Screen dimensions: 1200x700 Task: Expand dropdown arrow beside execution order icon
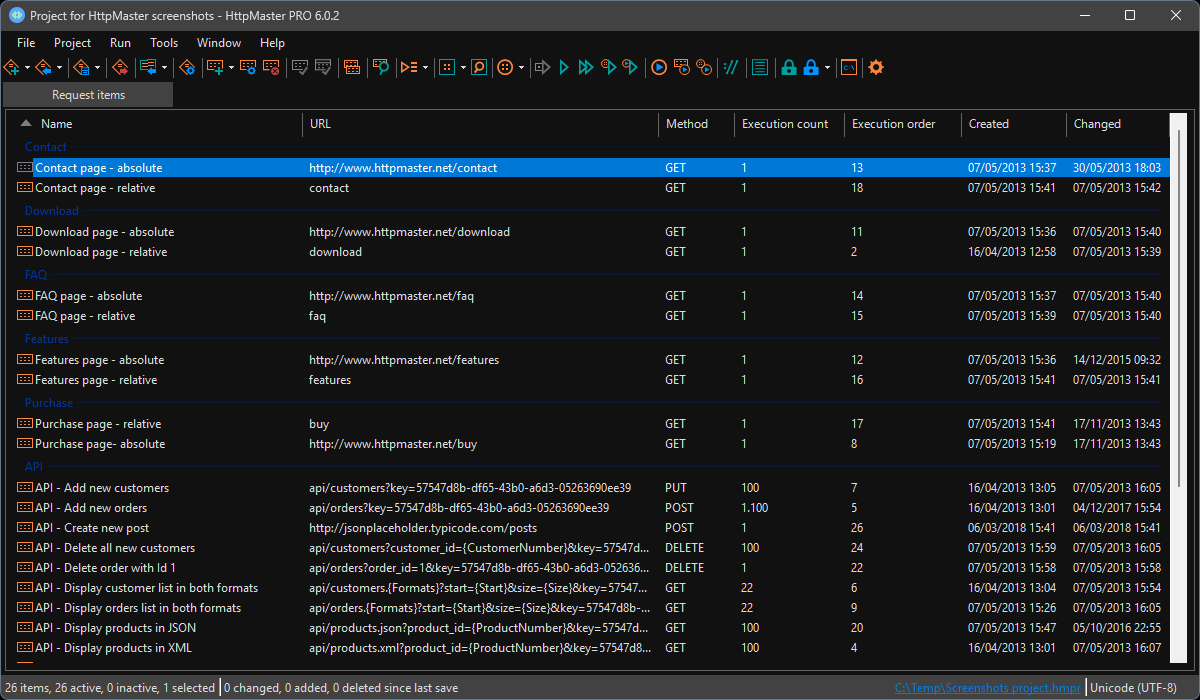[x=426, y=68]
